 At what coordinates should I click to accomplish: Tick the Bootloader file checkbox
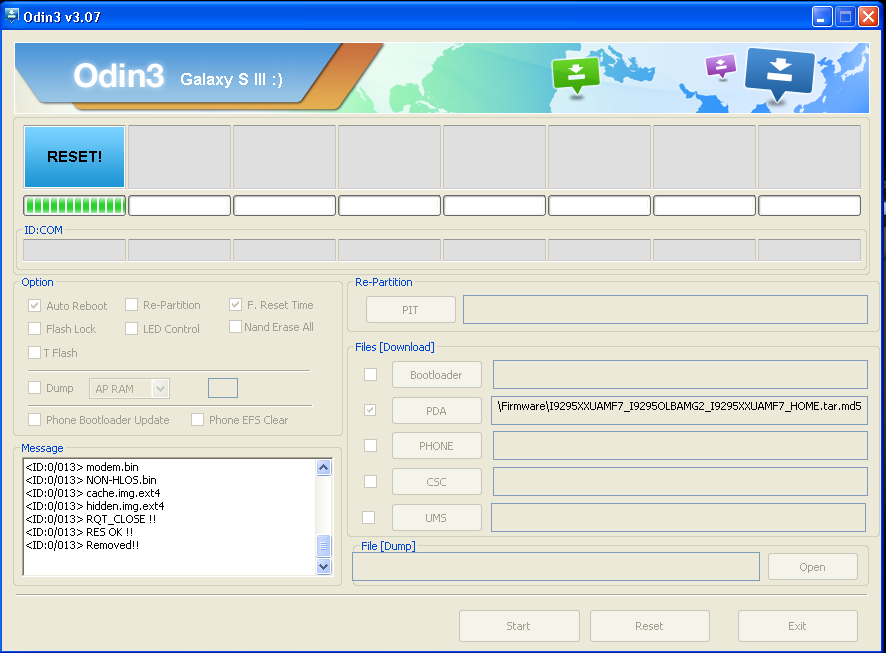370,375
